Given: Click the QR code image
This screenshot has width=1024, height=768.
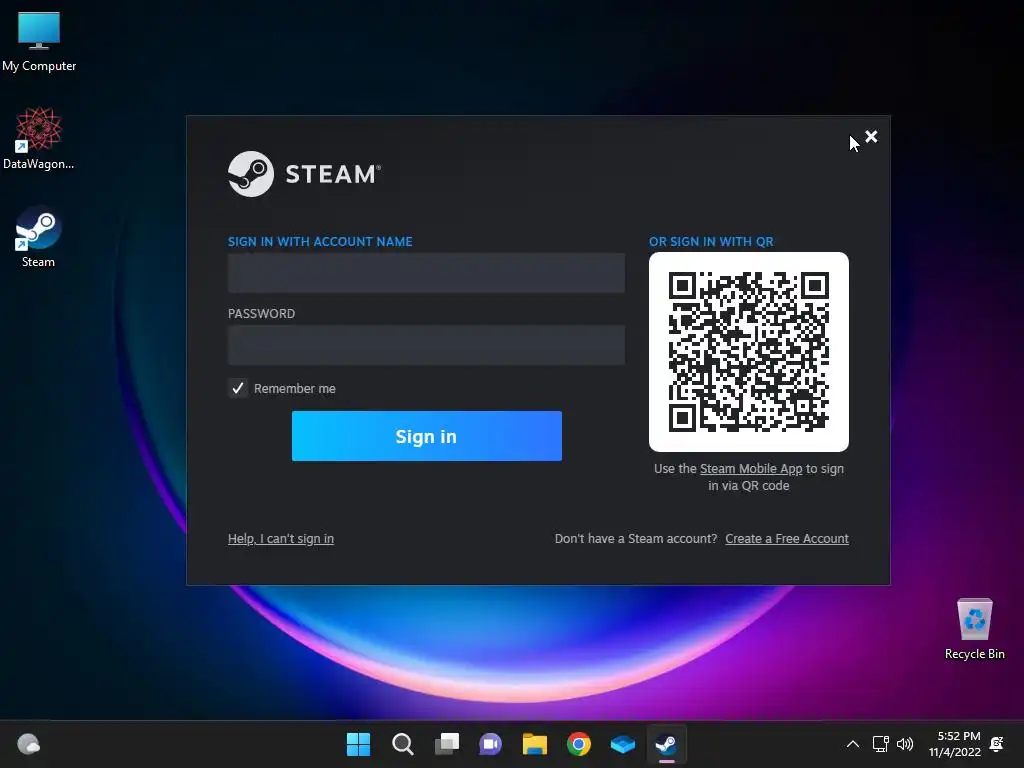Looking at the screenshot, I should 748,352.
